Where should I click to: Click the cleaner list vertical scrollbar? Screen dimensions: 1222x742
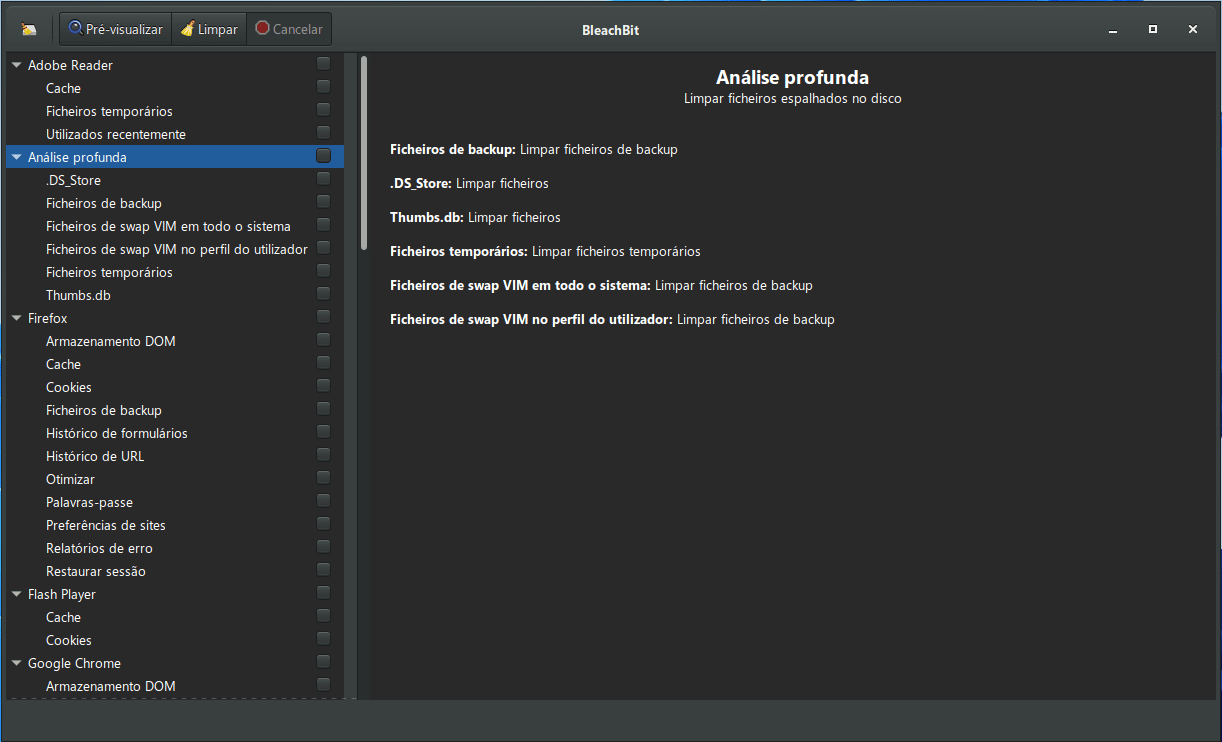click(x=364, y=153)
